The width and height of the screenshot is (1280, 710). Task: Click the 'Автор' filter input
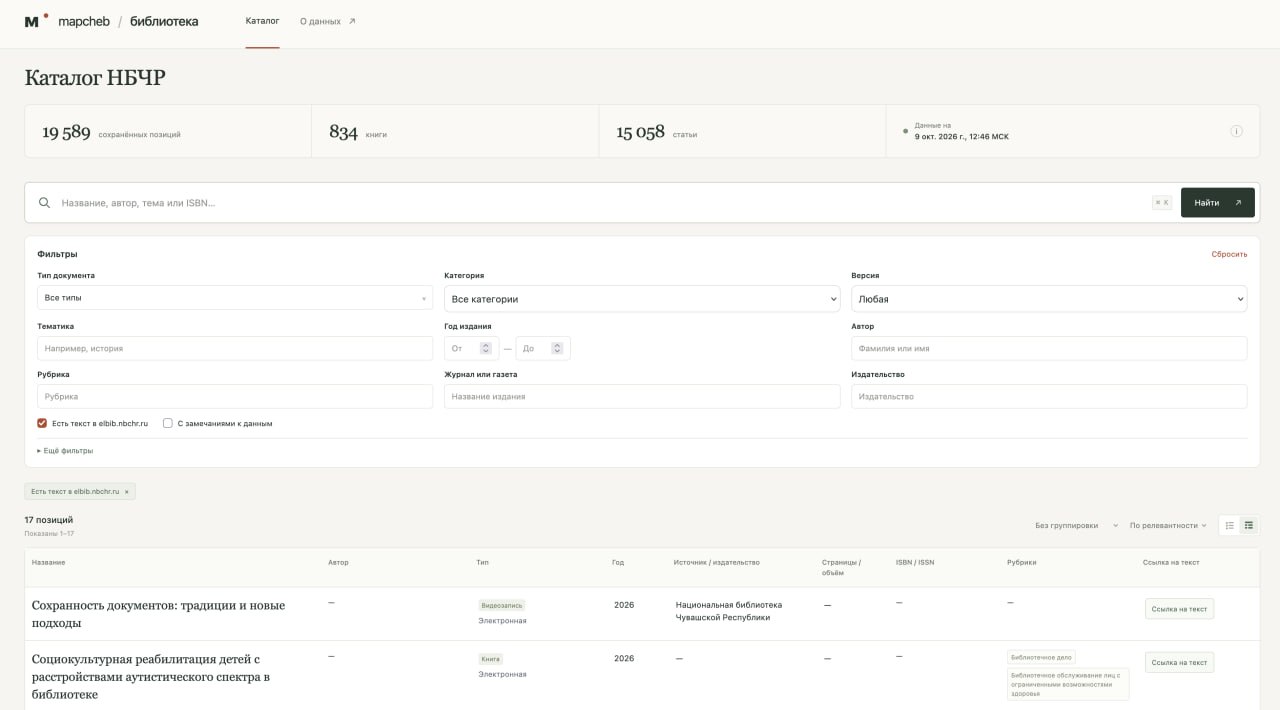[x=1049, y=348]
